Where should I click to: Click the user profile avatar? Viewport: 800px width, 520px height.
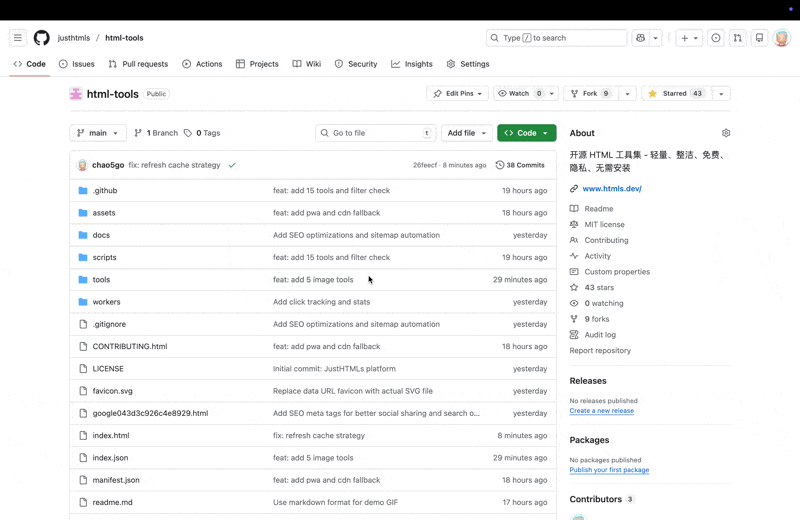pos(782,38)
